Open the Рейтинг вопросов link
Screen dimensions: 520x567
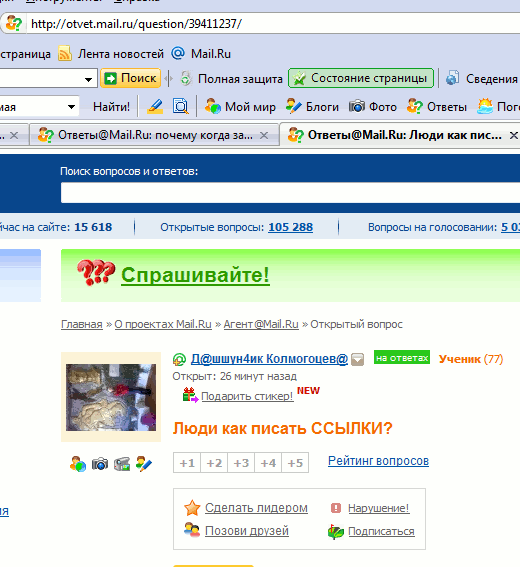378,461
